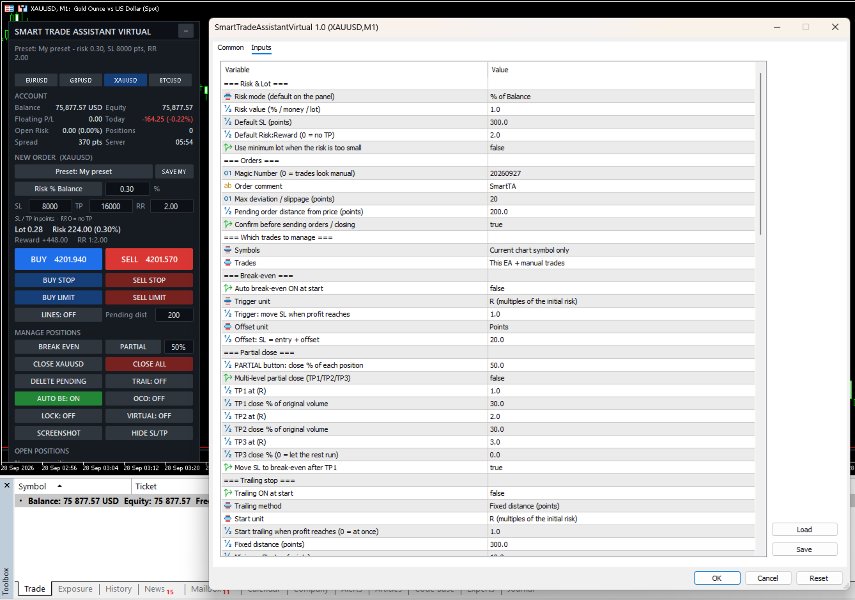Click 'Risk % Balance' mode selector

(x=58, y=189)
